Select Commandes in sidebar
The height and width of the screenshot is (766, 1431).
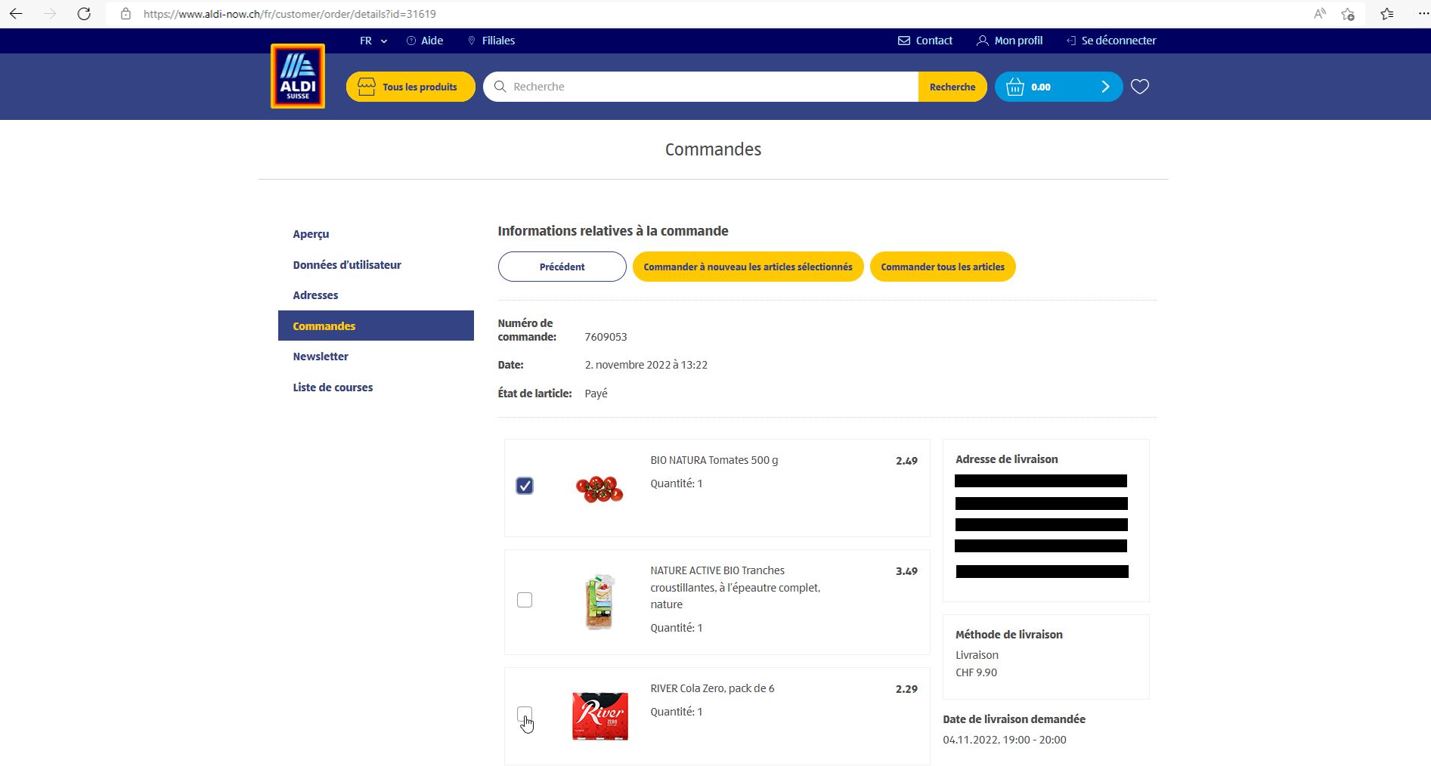pyautogui.click(x=376, y=326)
